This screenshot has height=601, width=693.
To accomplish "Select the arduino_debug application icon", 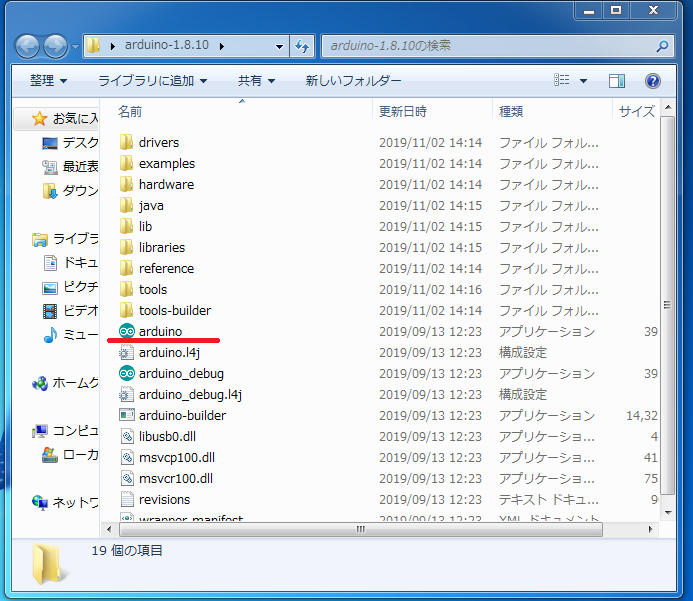I will coord(126,373).
